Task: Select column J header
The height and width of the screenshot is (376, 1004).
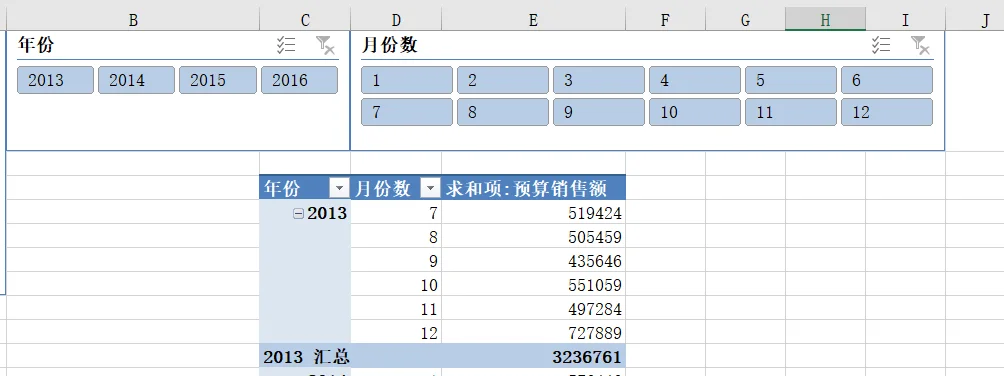Action: 975,20
